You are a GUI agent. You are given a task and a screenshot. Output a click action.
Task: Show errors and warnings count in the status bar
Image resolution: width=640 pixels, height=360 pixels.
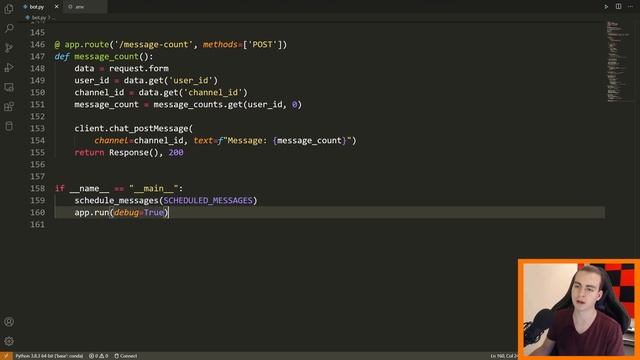[x=98, y=356]
